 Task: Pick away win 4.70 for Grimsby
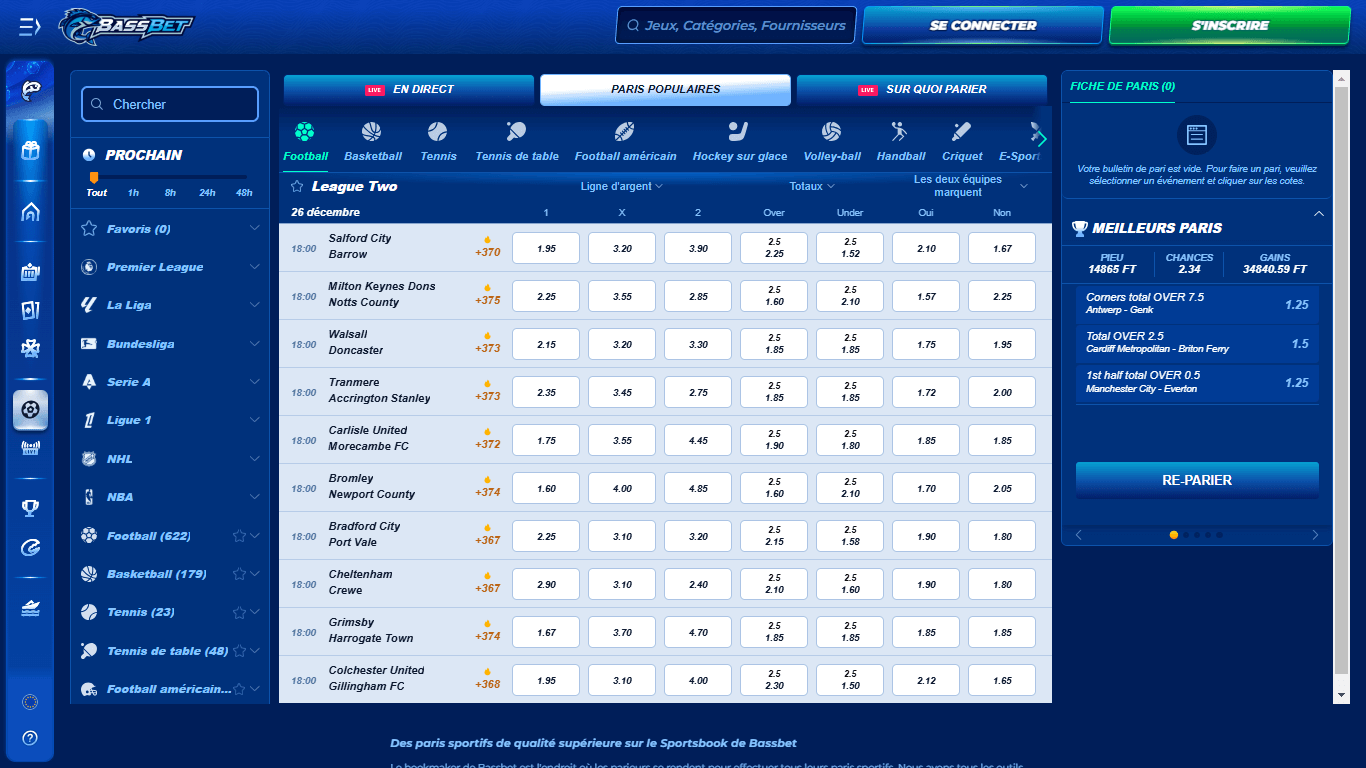tap(698, 632)
